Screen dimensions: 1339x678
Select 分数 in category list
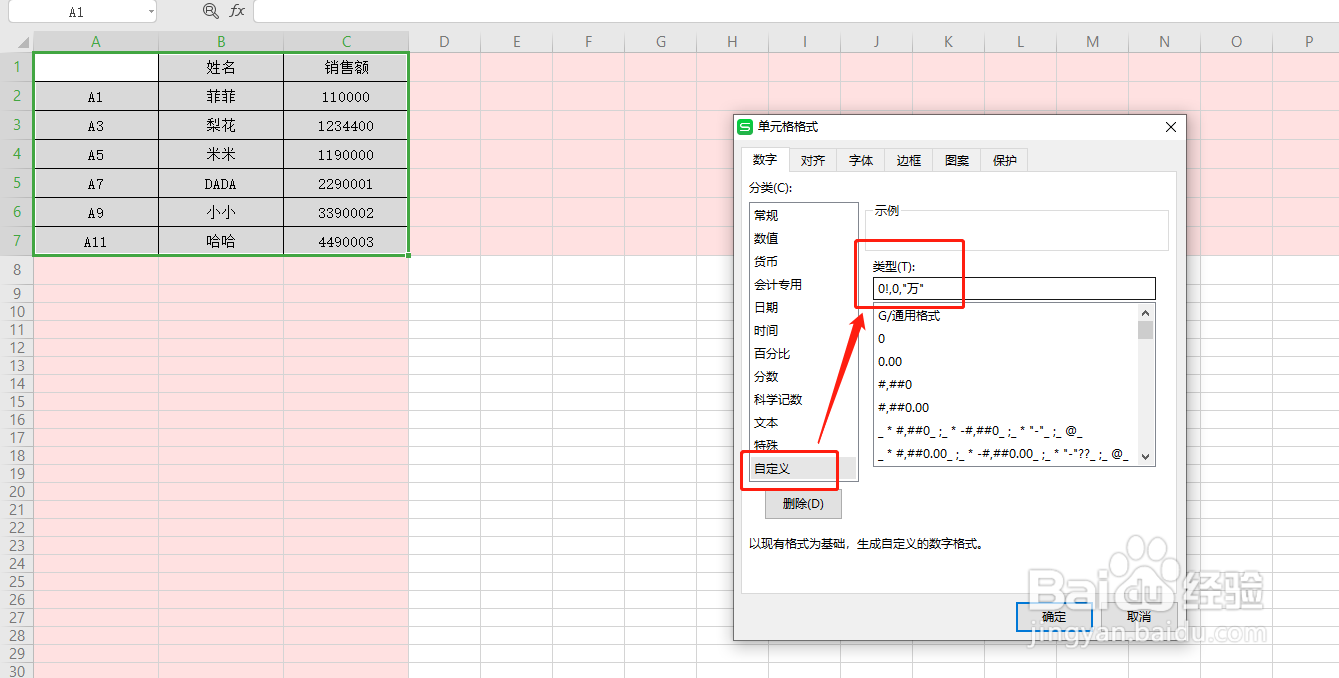coord(804,376)
